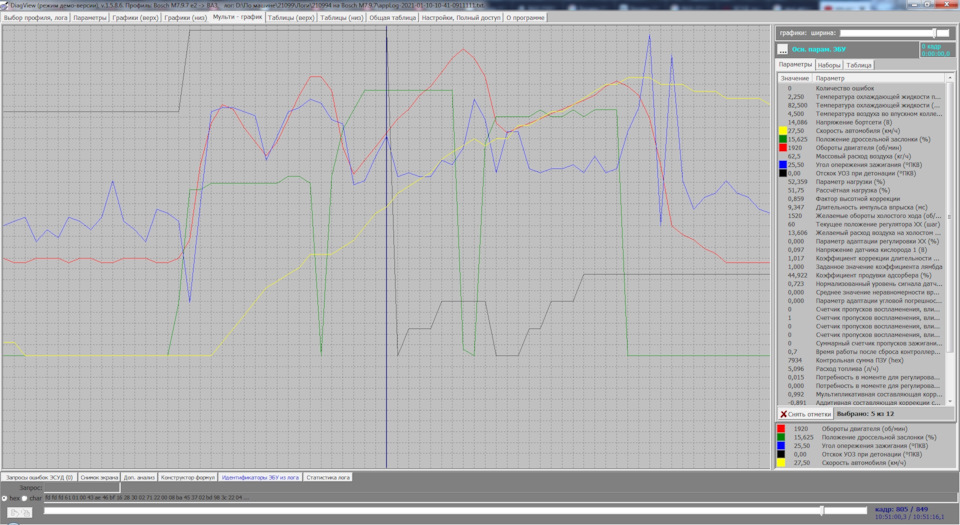This screenshot has height=525, width=960.
Task: Click black swatch beside Отскок УОЗ in list
Action: click(782, 173)
